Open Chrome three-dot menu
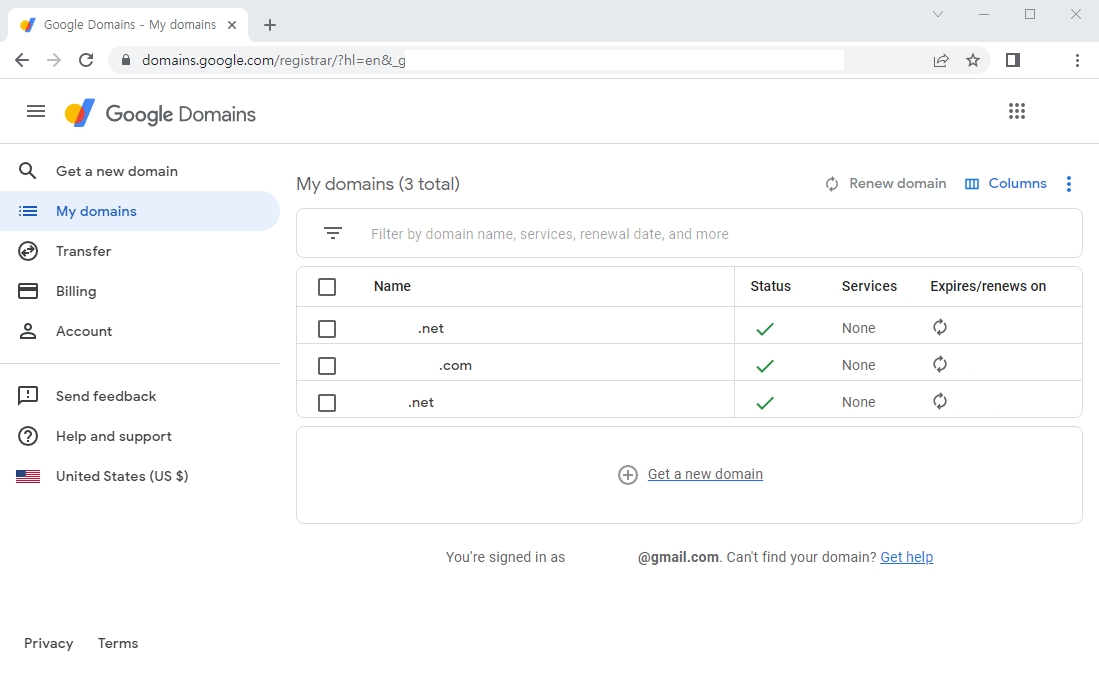 coord(1077,60)
